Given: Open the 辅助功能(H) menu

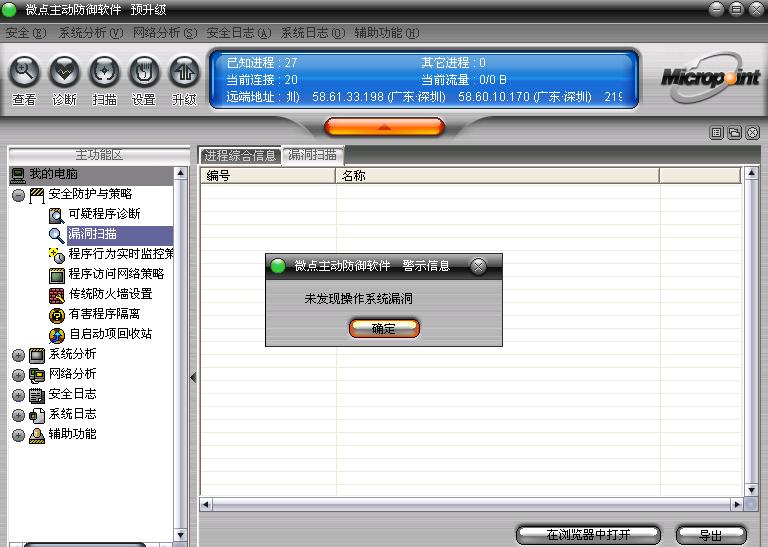Looking at the screenshot, I should click(386, 33).
